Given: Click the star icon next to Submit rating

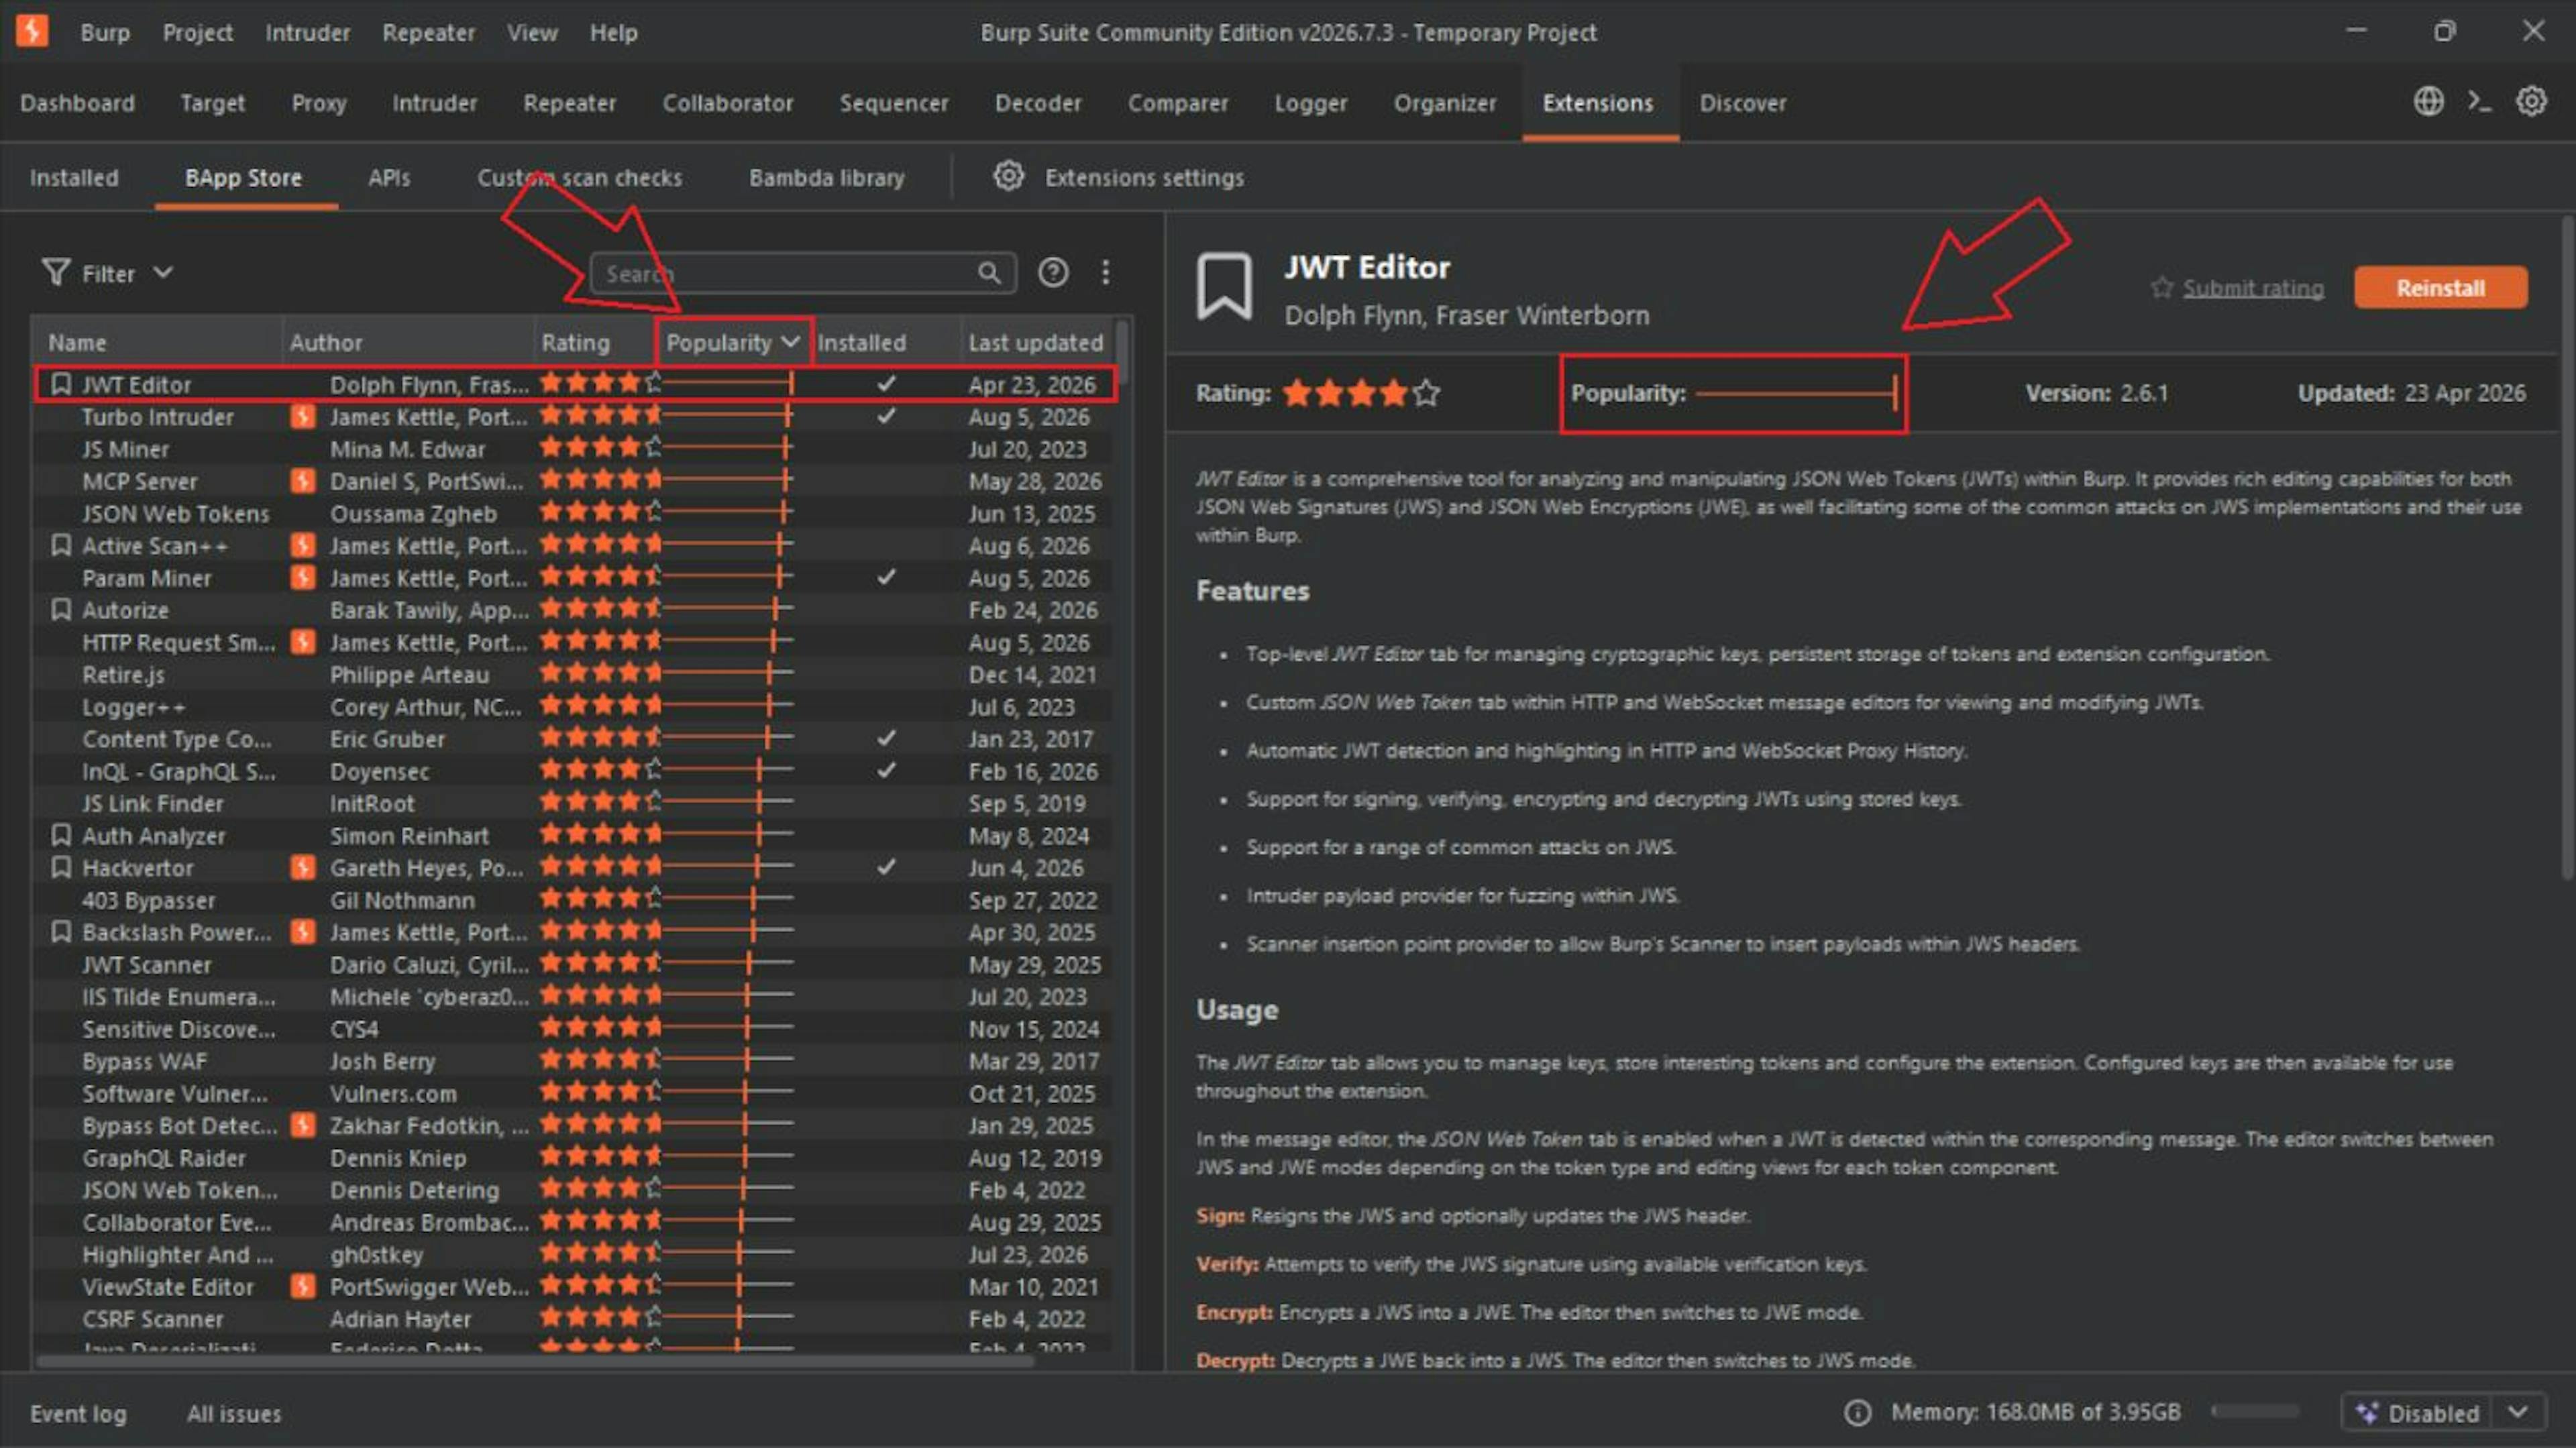Looking at the screenshot, I should [2162, 288].
